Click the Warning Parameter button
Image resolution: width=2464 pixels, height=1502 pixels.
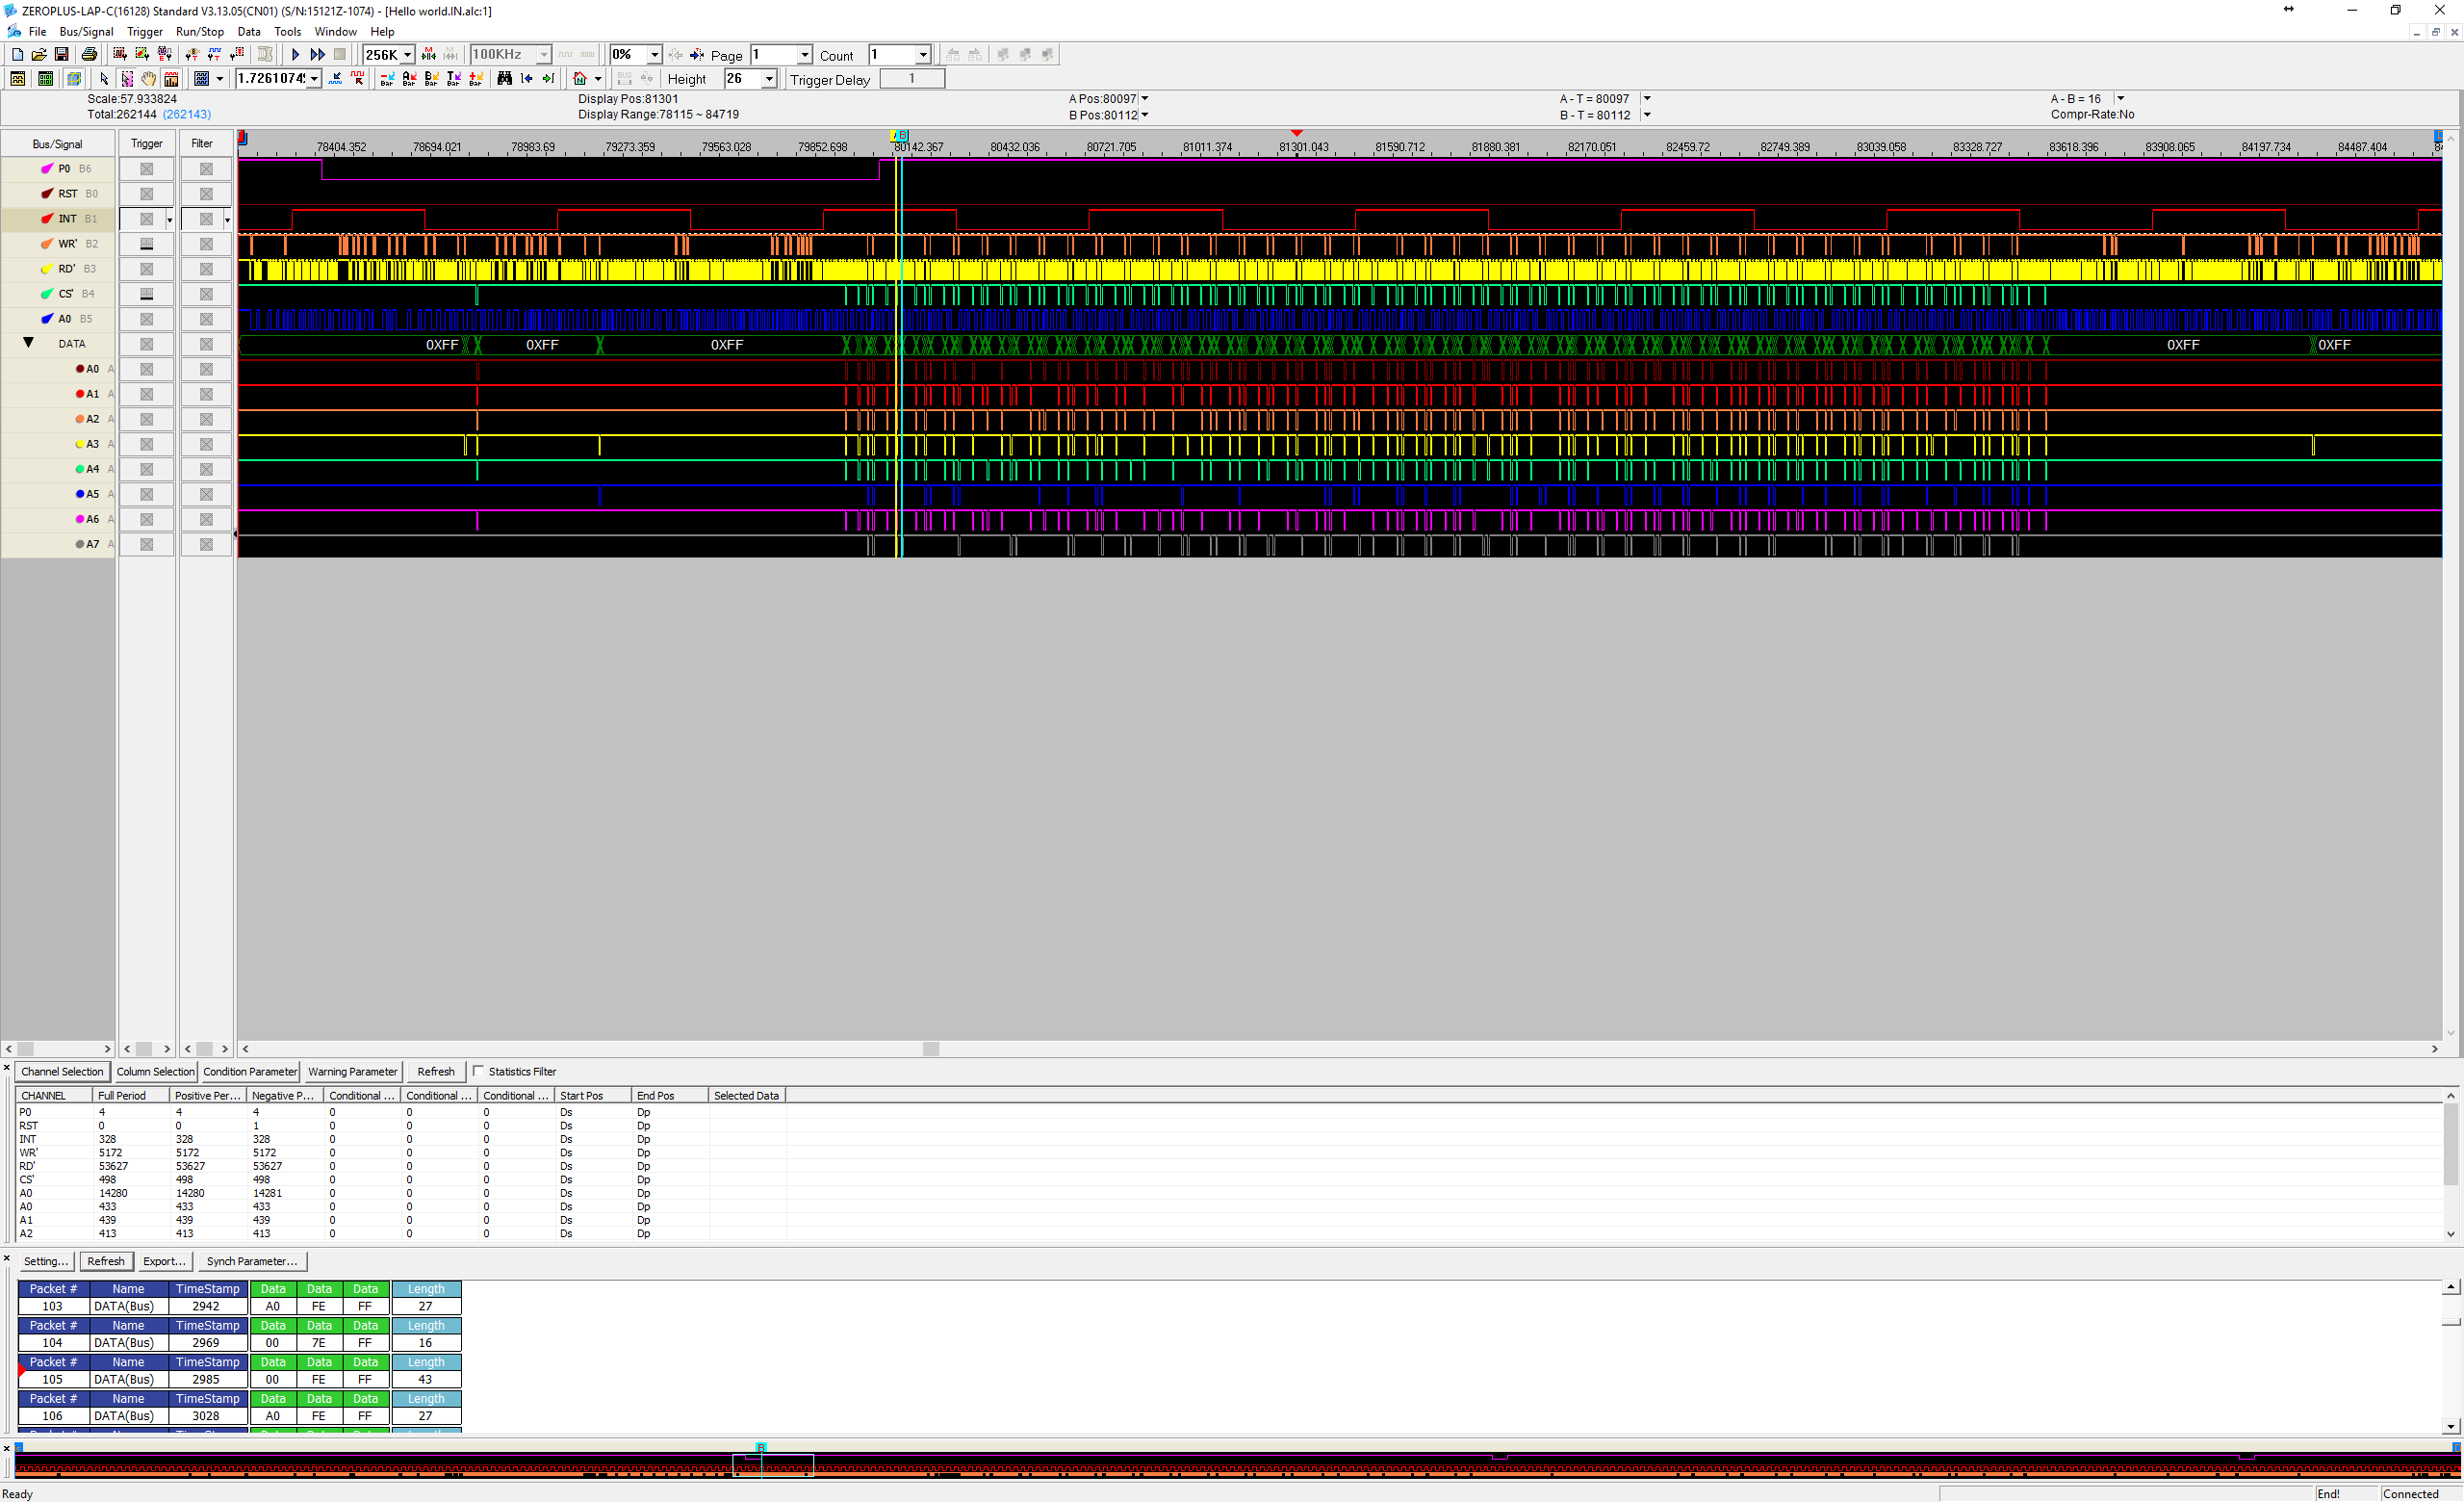(x=352, y=1071)
